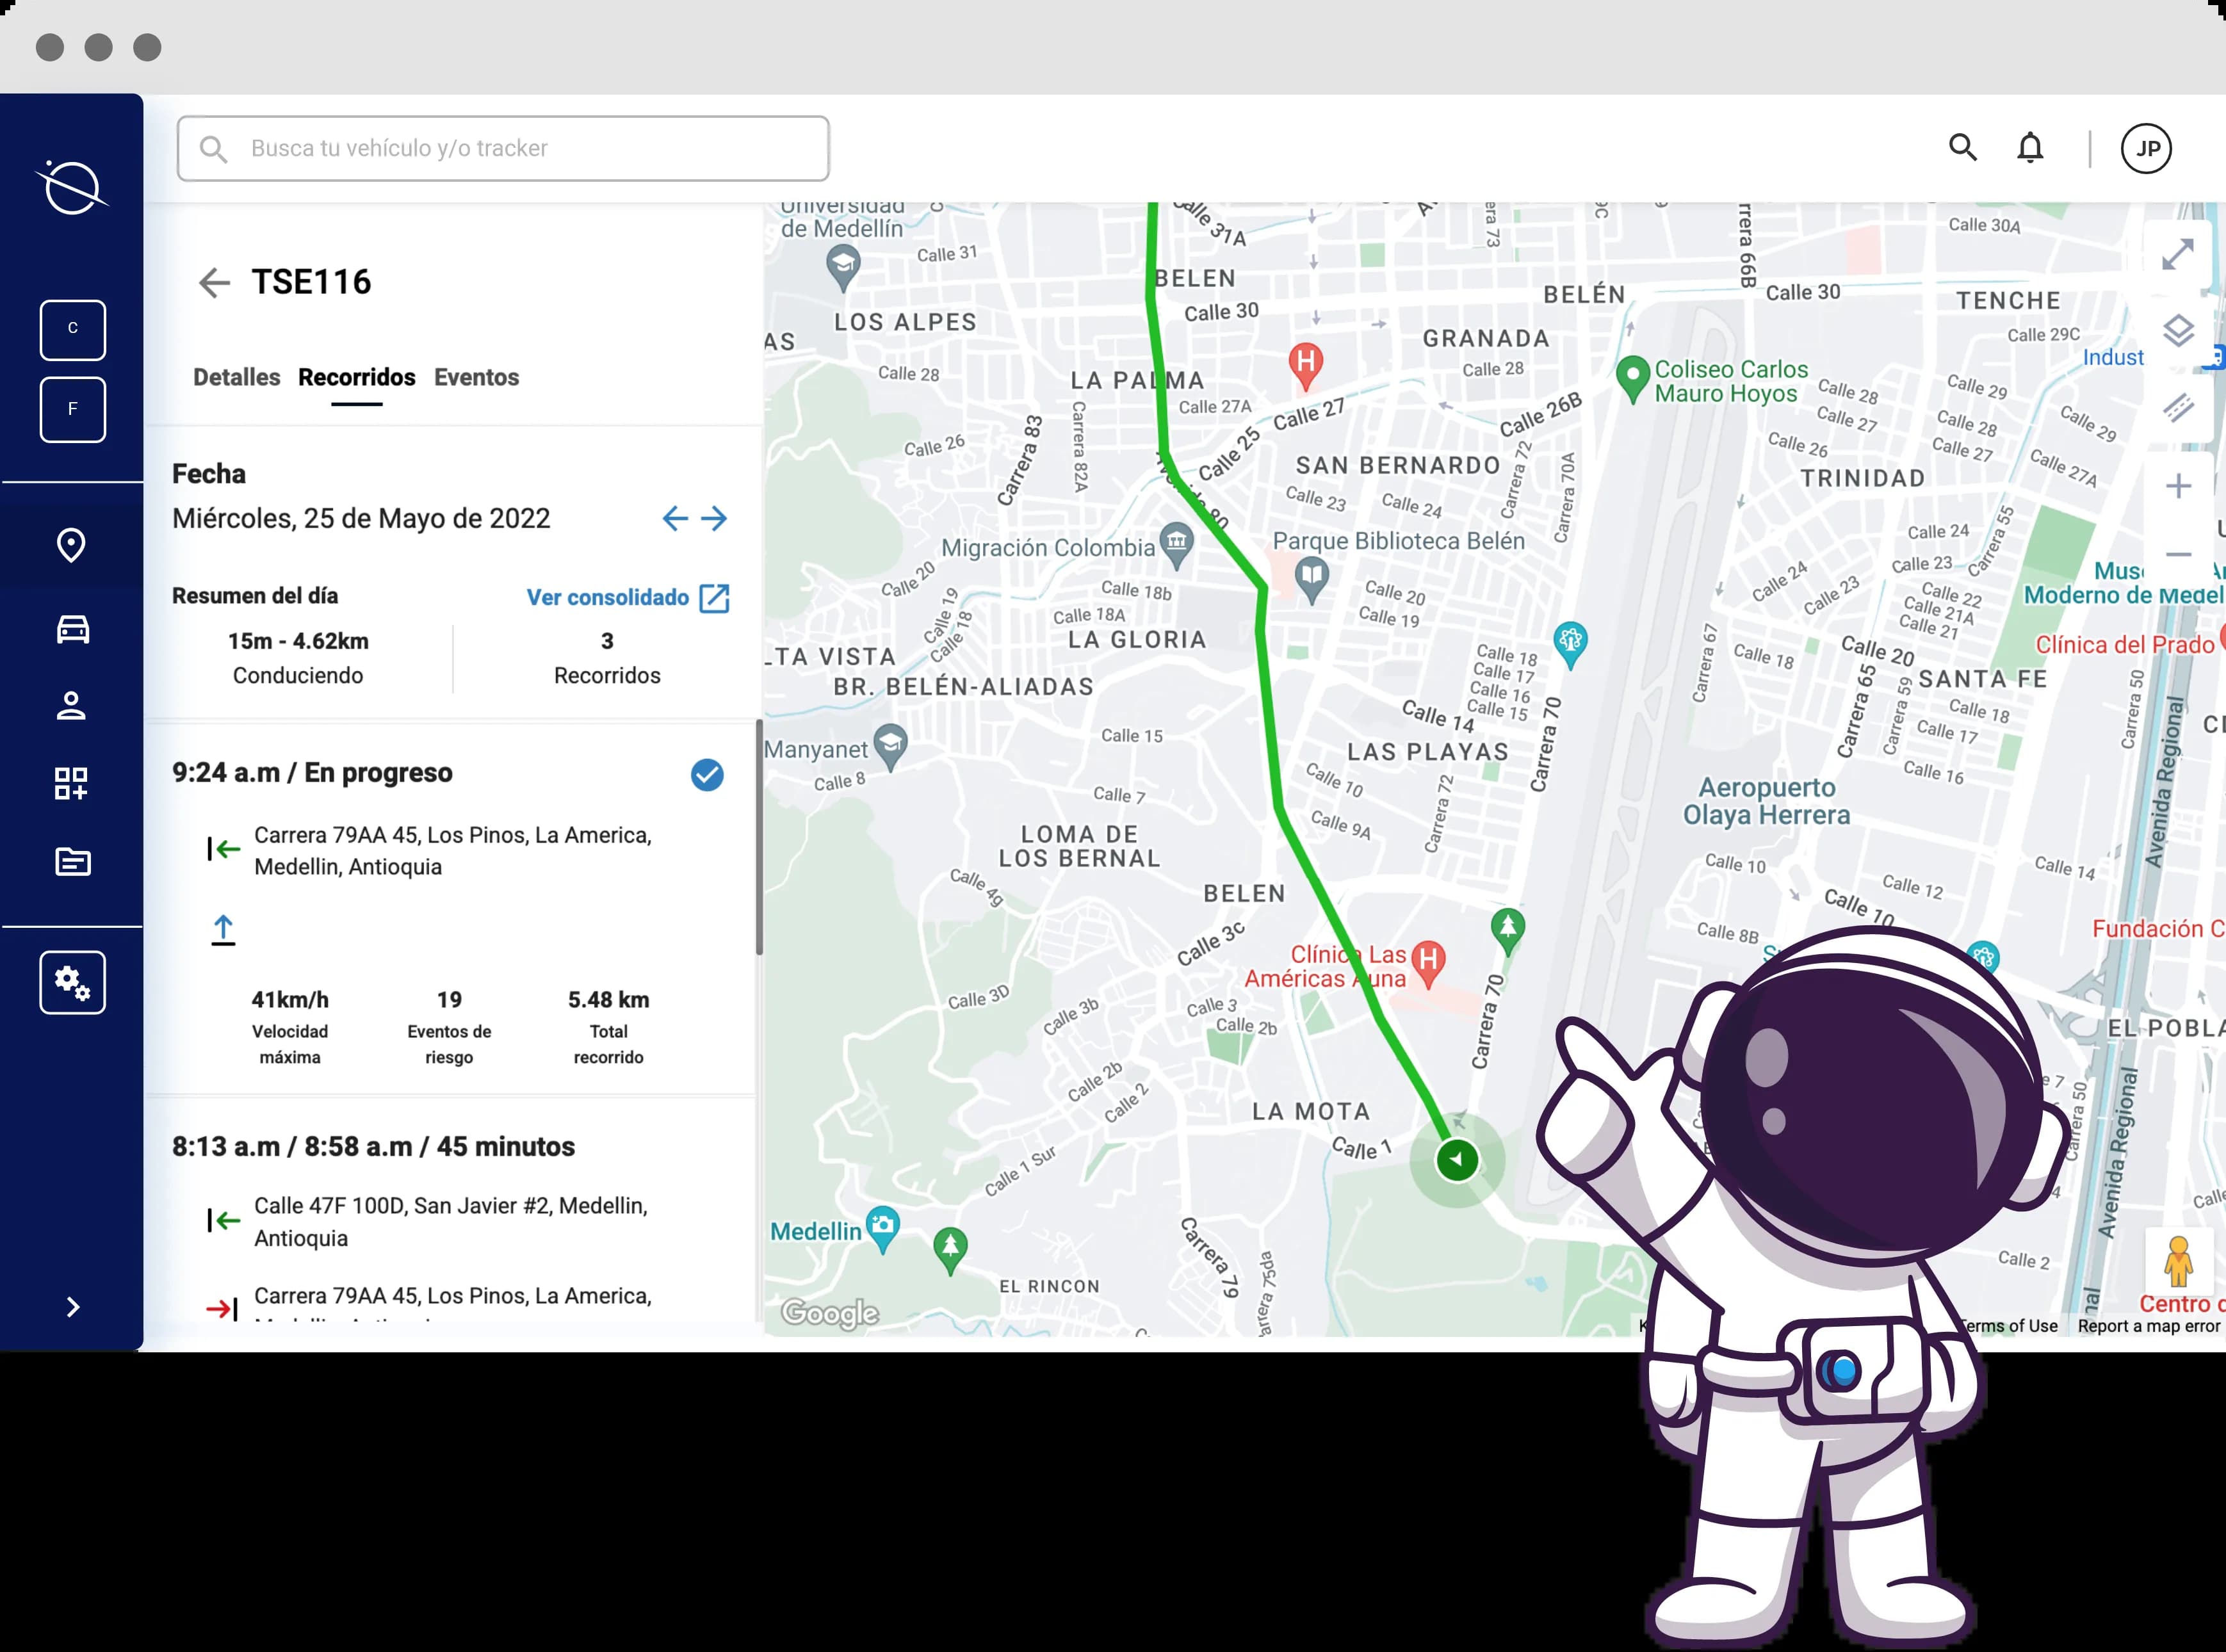Click the green start-point icon of 9:24 trip
The width and height of the screenshot is (2226, 1652).
(x=223, y=849)
